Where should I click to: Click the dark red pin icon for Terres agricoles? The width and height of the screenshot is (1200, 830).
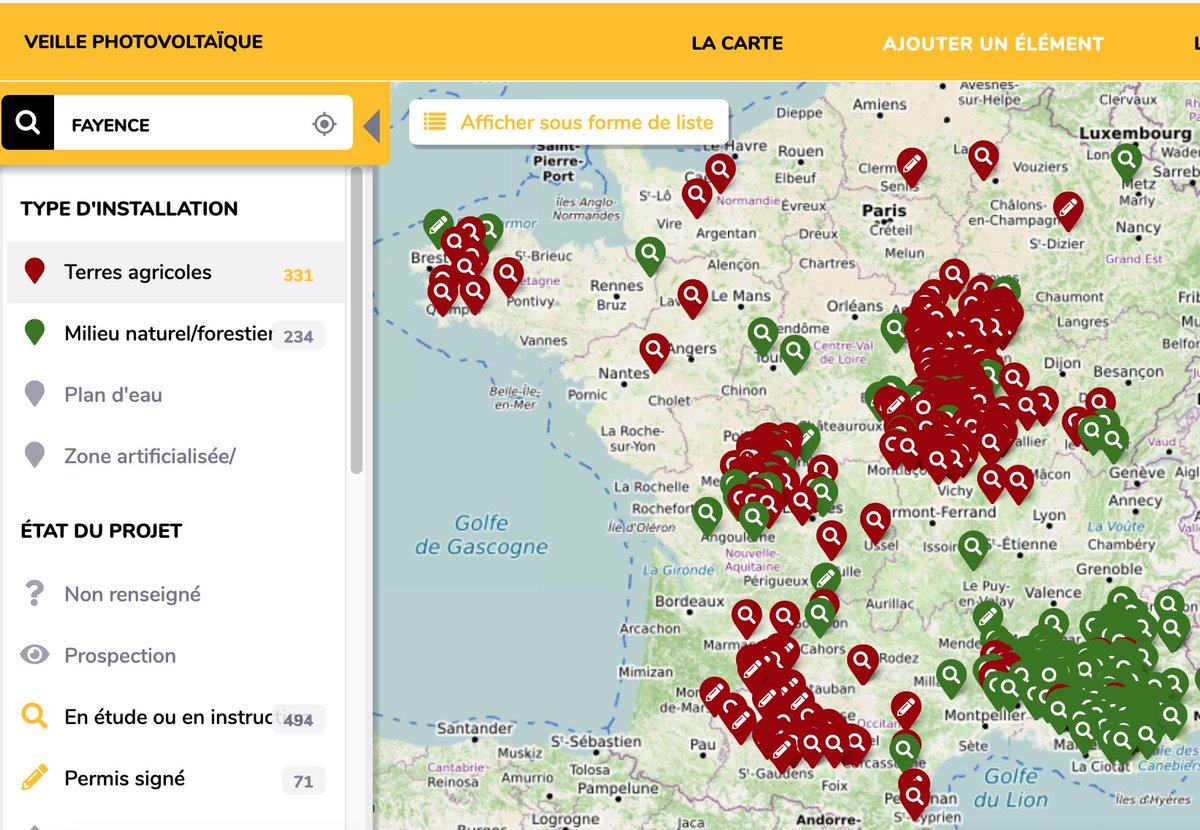(35, 271)
